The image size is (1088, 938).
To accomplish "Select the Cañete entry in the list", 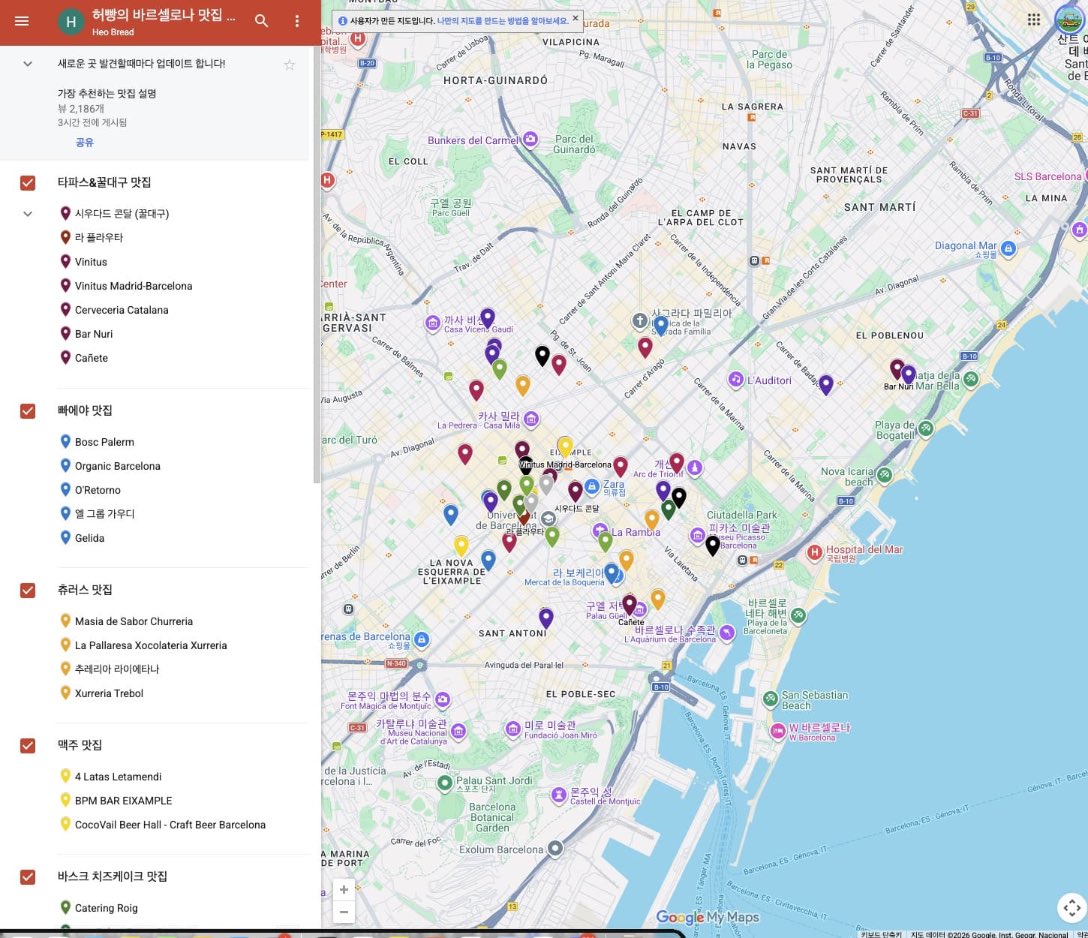I will [92, 358].
